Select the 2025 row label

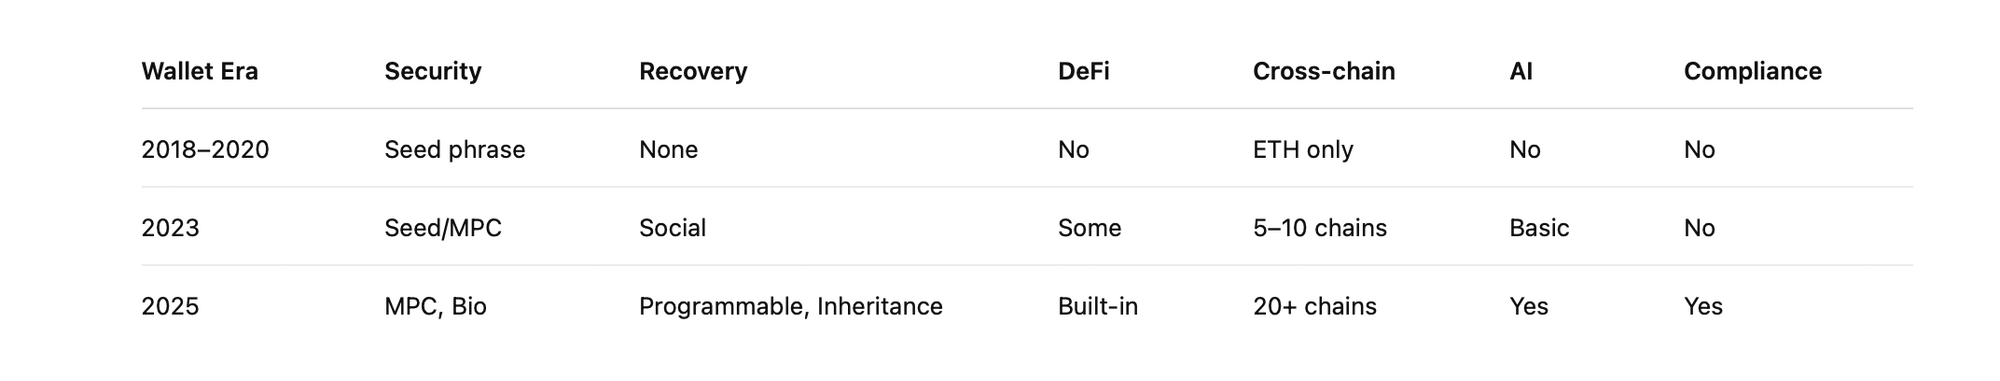[170, 305]
